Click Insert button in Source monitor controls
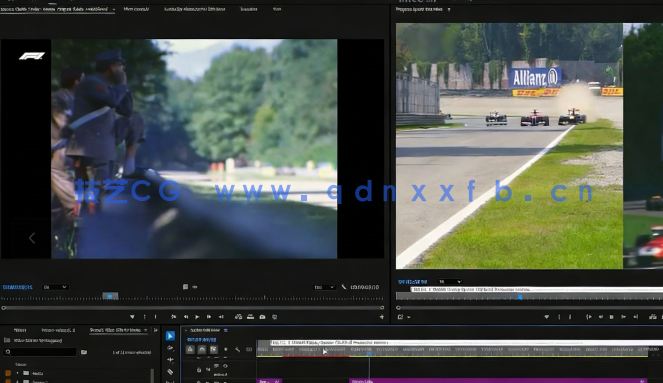Image resolution: width=663 pixels, height=383 pixels. [238, 317]
